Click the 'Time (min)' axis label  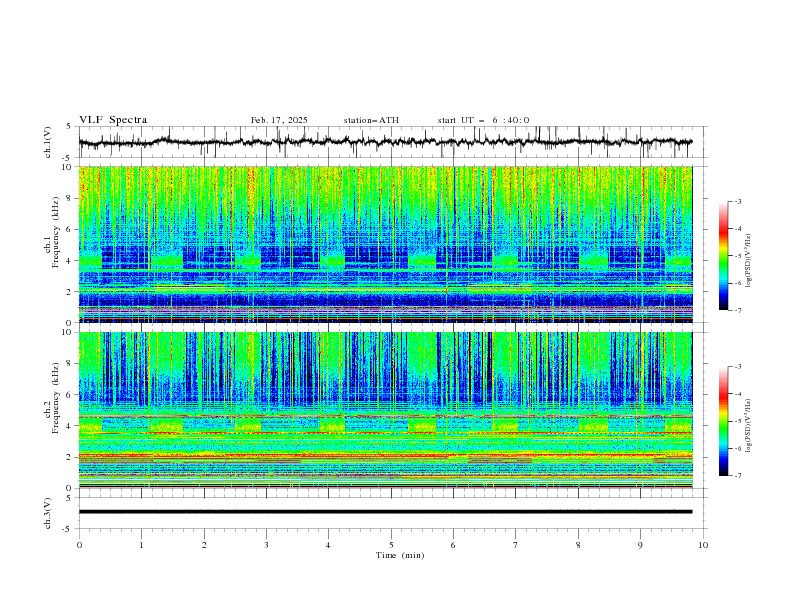tap(400, 555)
